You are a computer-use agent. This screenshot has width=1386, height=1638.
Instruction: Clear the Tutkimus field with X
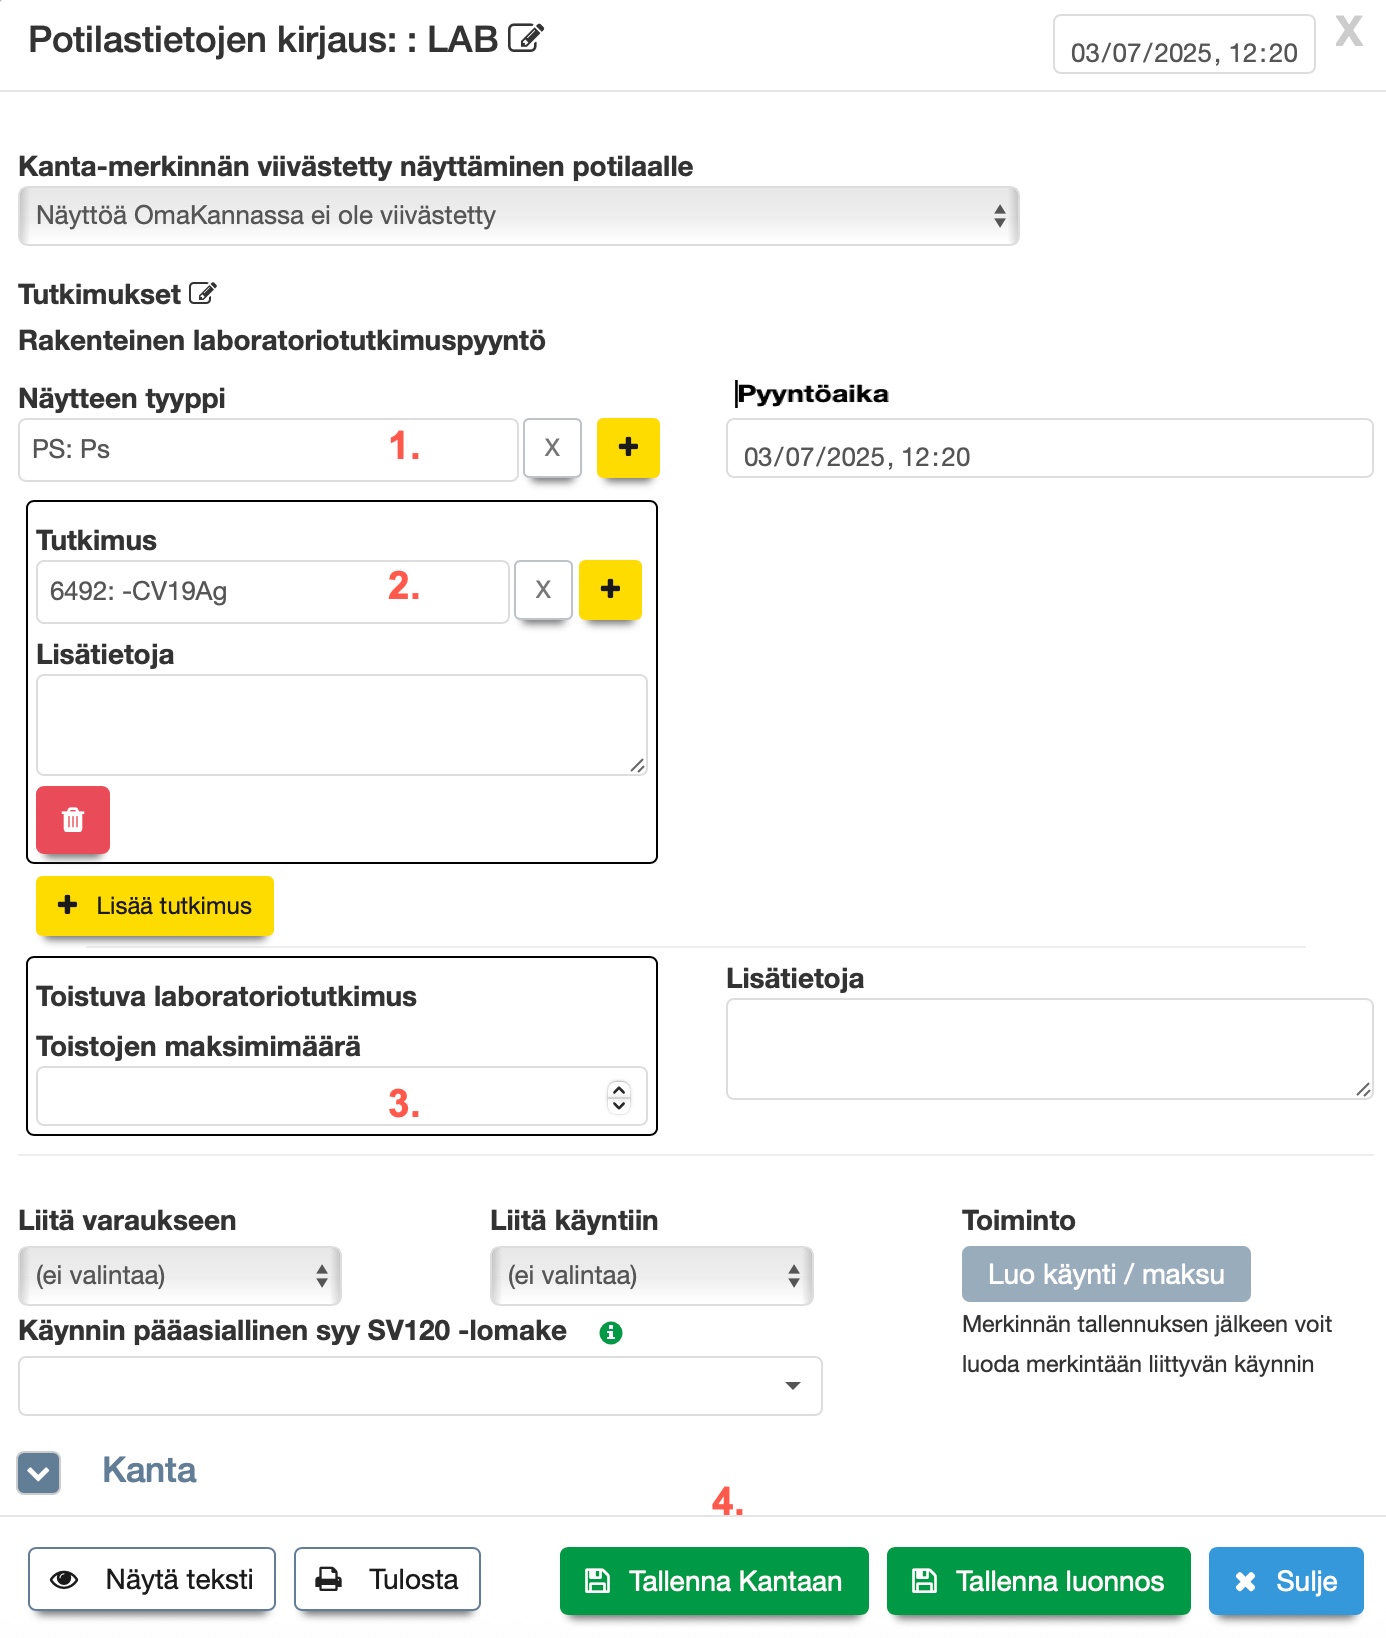point(543,589)
